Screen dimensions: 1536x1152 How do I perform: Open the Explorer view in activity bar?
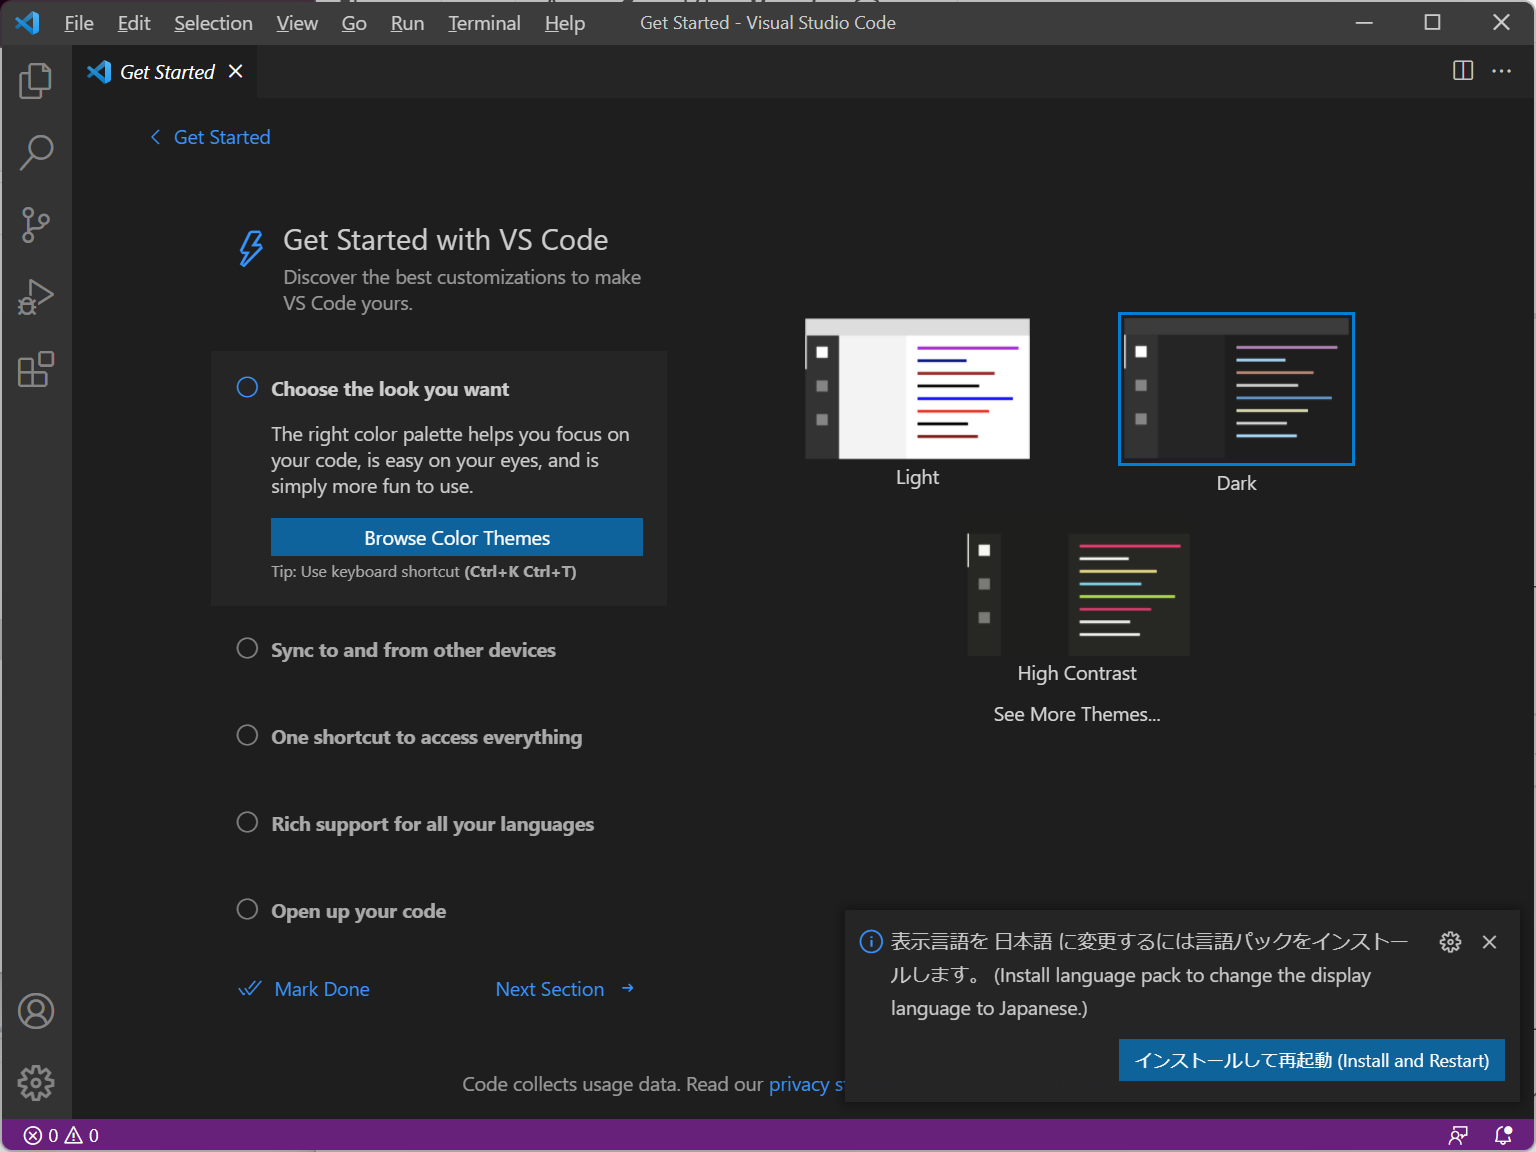[x=36, y=81]
